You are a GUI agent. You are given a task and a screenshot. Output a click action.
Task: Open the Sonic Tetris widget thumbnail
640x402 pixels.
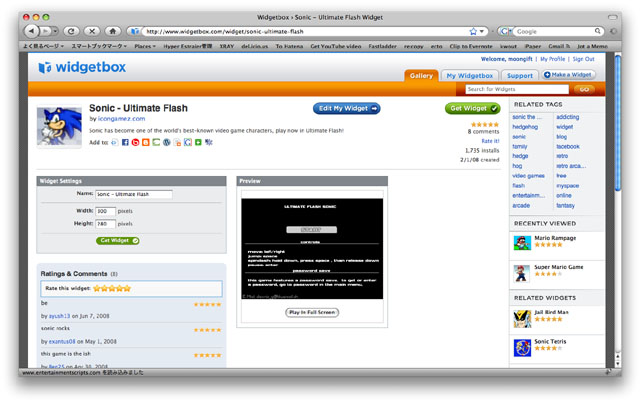click(522, 348)
